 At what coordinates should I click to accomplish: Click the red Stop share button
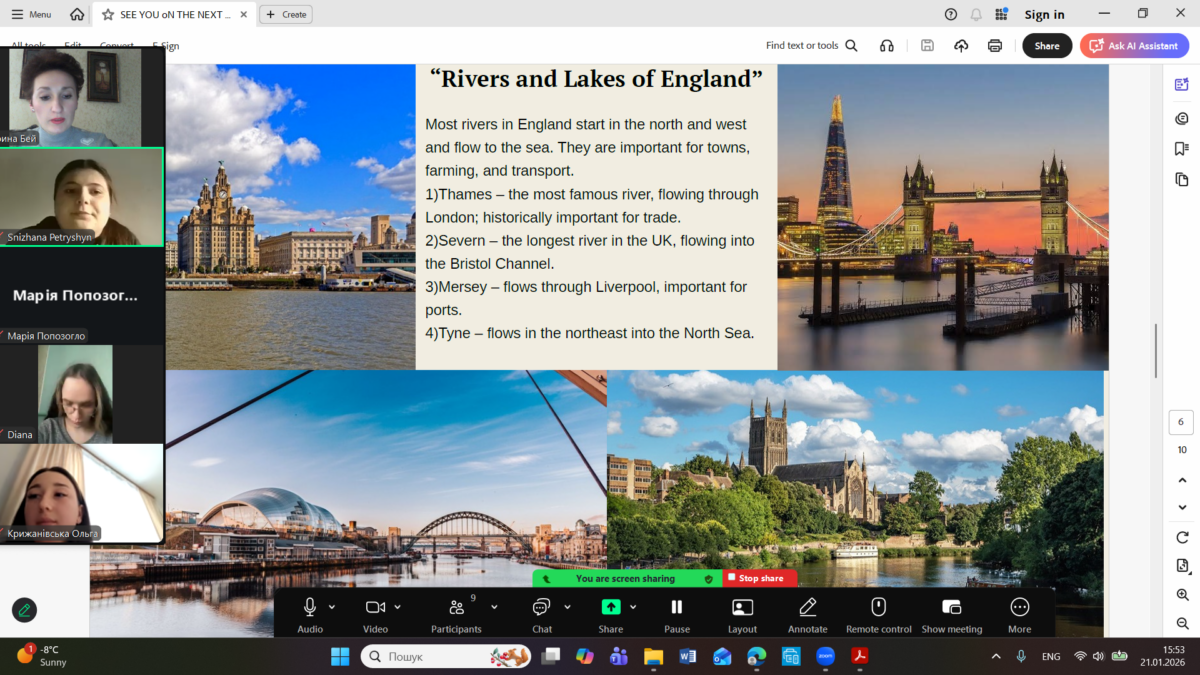coord(760,578)
